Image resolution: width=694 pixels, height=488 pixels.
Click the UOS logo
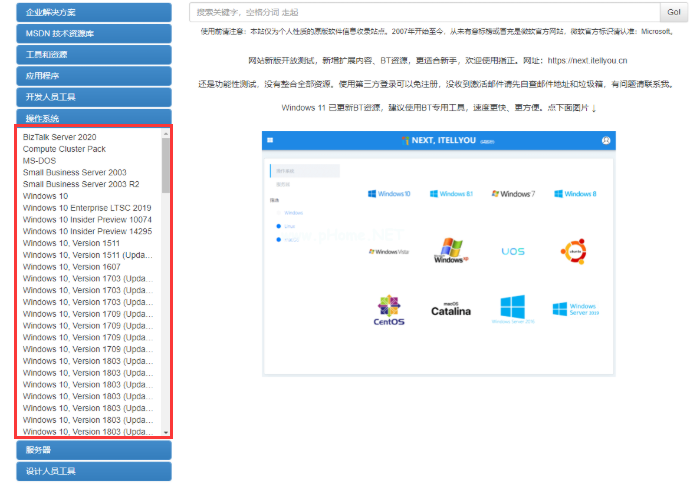click(x=513, y=251)
